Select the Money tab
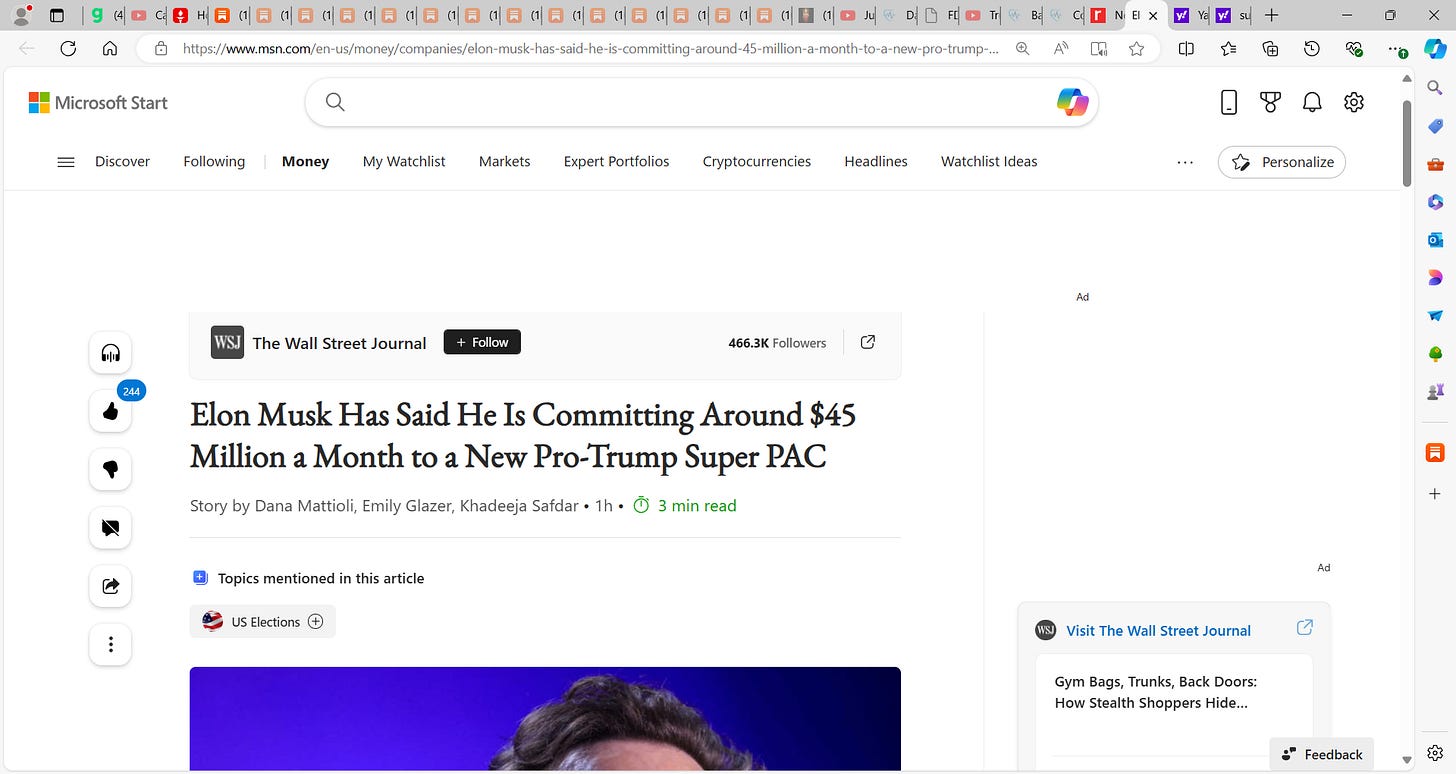 point(305,161)
